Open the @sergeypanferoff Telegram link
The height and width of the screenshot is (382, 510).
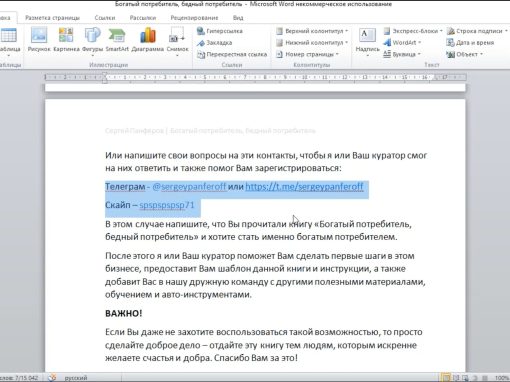(189, 187)
